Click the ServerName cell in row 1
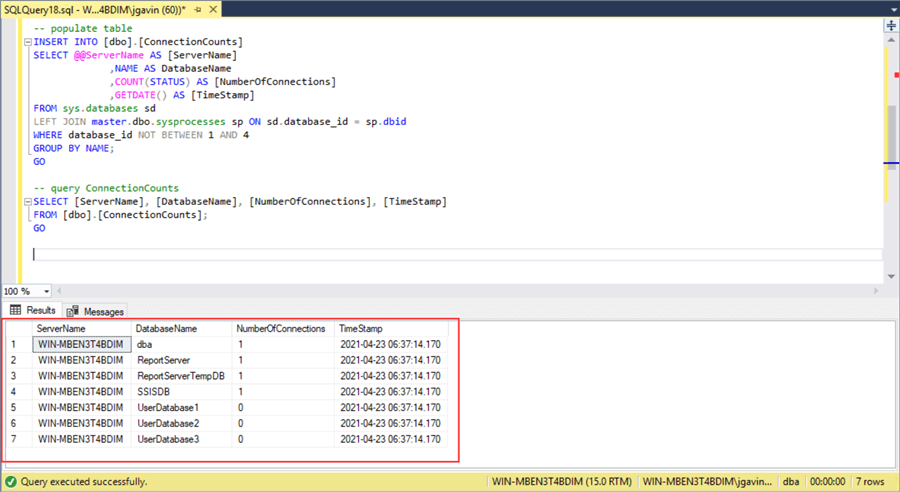The width and height of the screenshot is (900, 492). click(82, 344)
